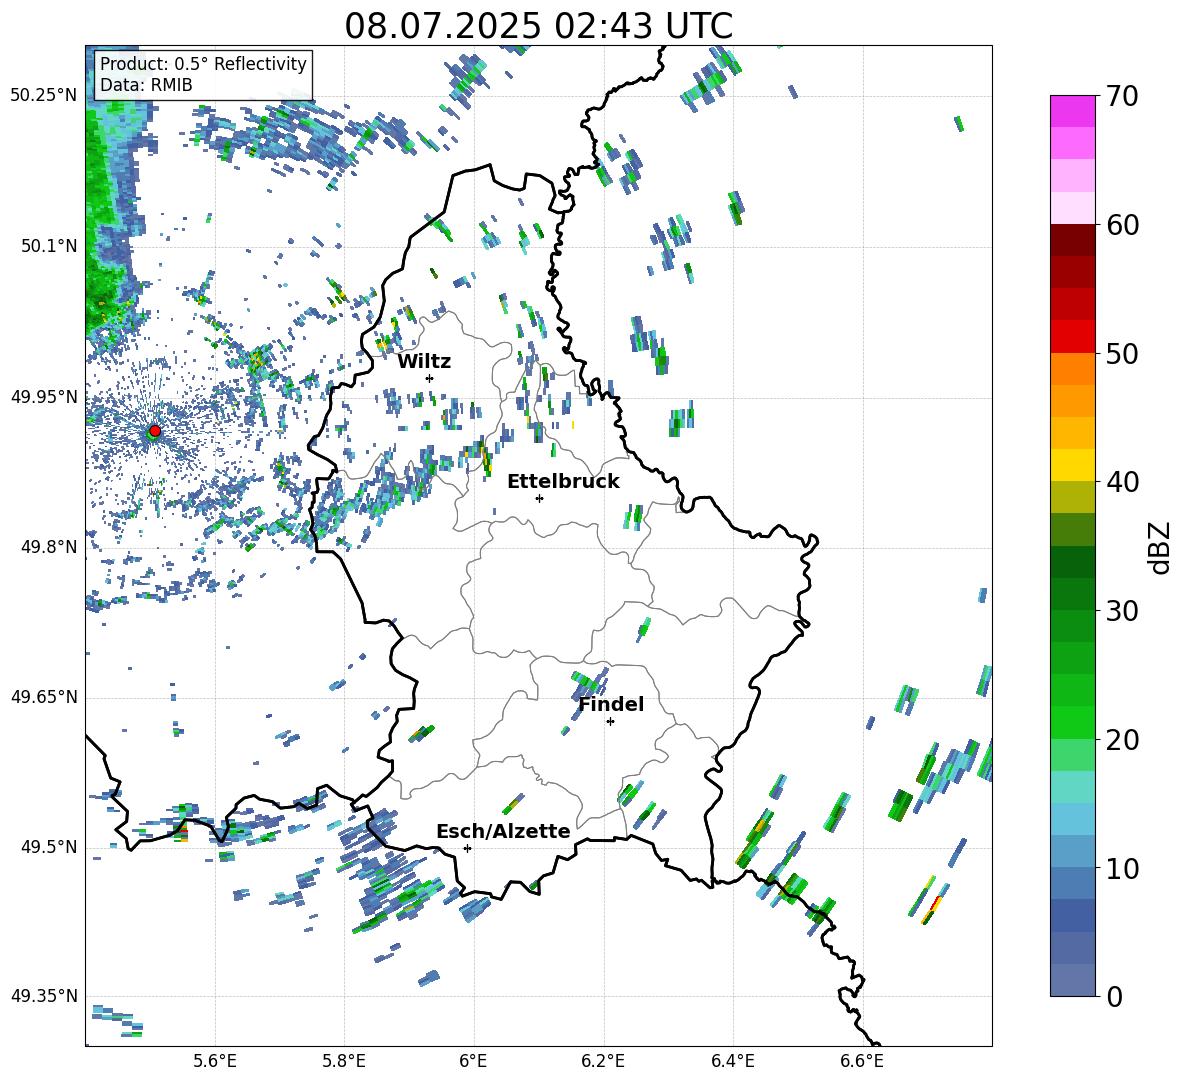This screenshot has height=1081, width=1184.
Task: Click the colorbar value 30
Action: 1122,611
